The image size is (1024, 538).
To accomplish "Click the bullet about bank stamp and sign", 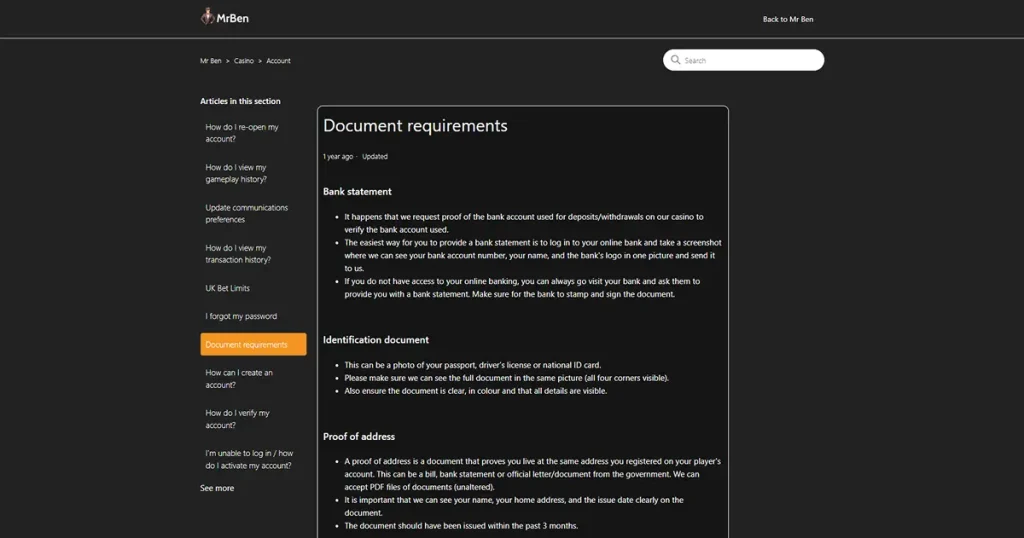I will coord(522,288).
